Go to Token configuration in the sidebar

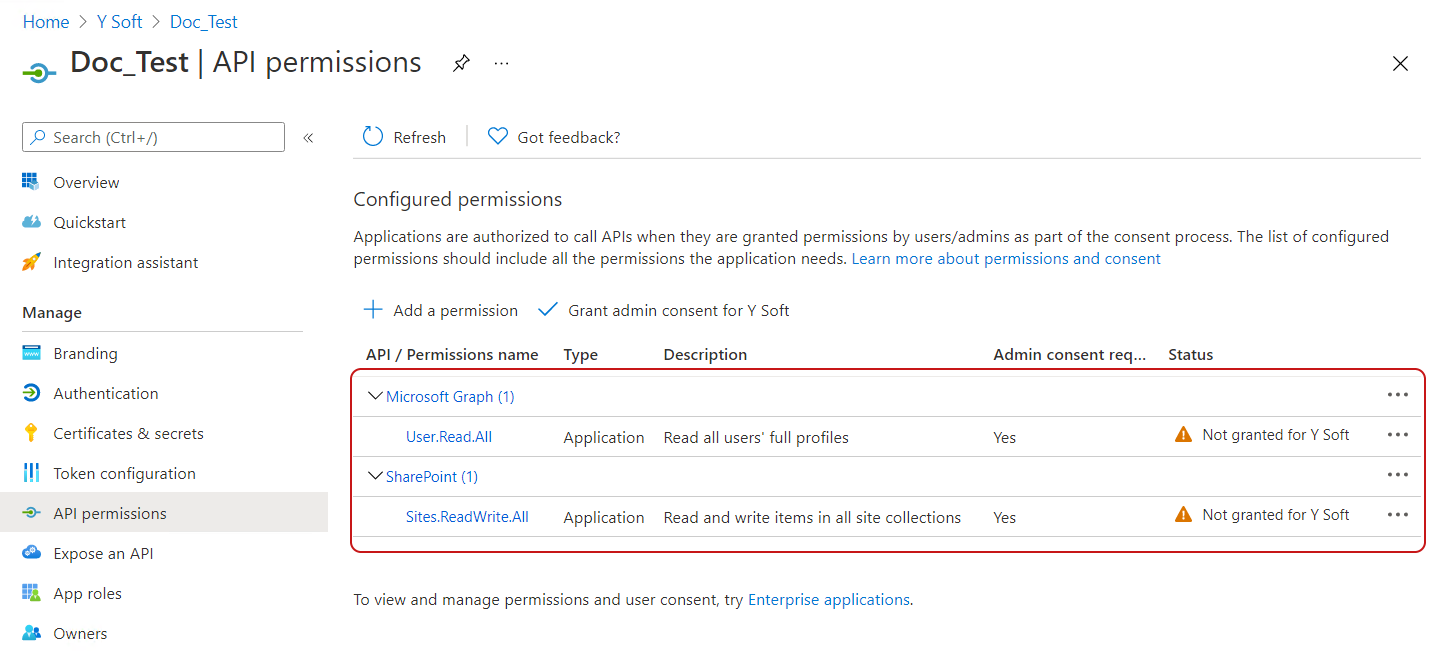(124, 474)
